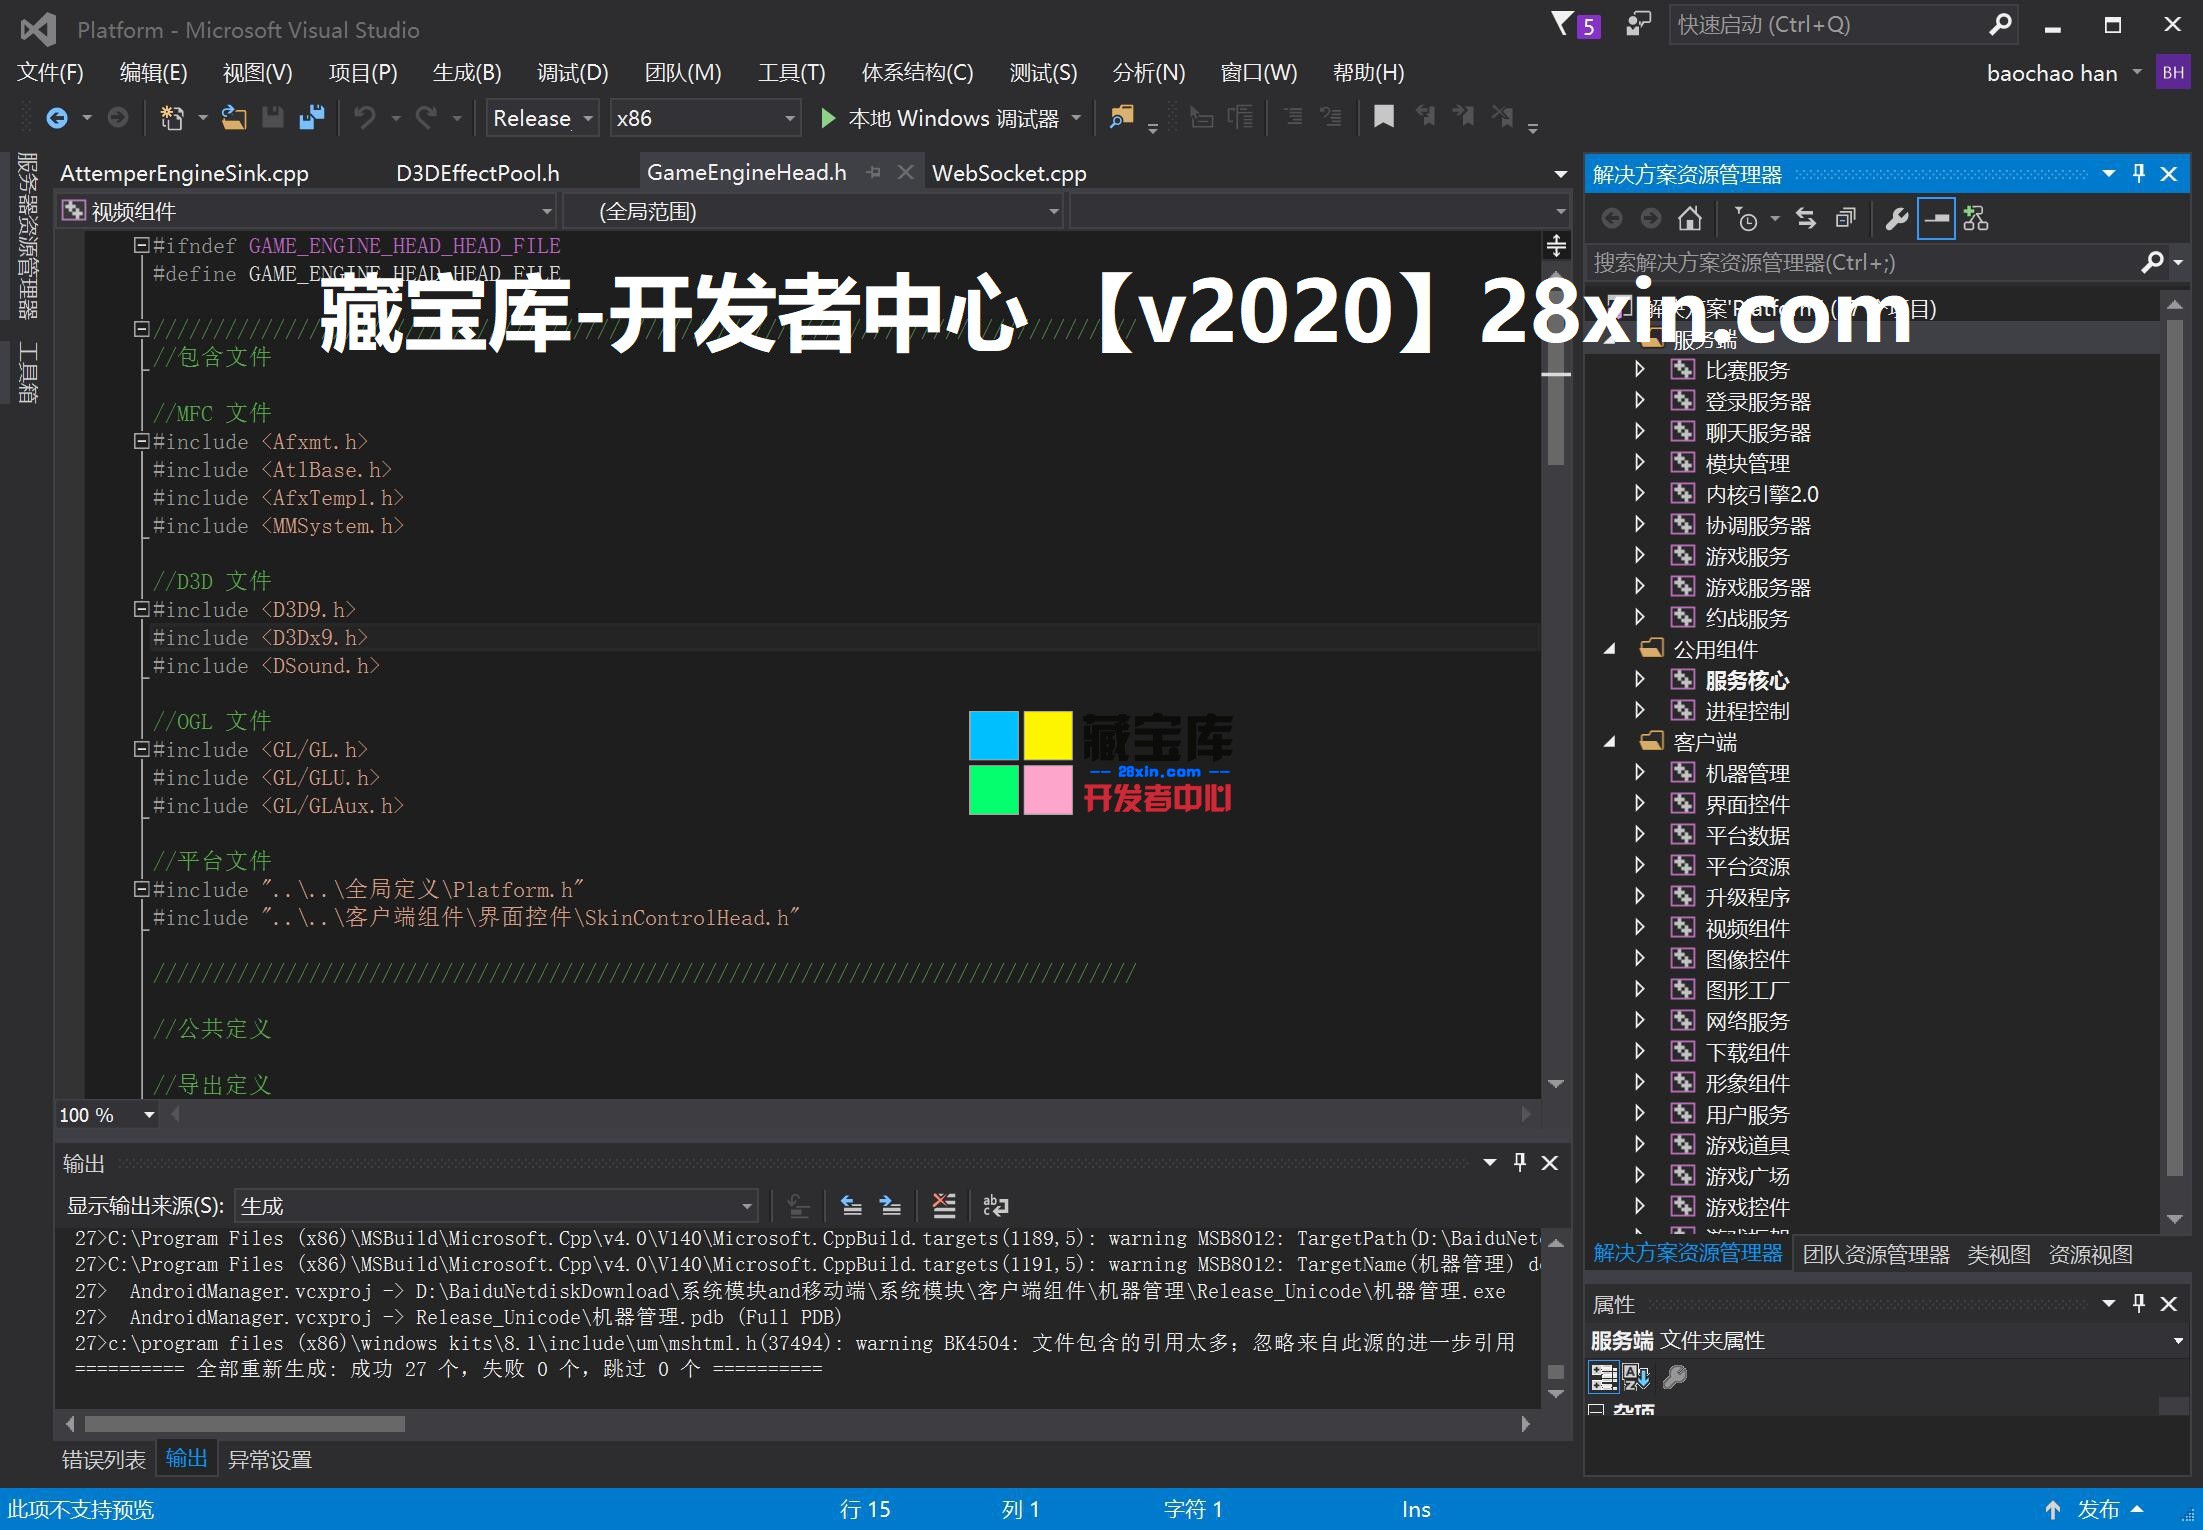Image resolution: width=2203 pixels, height=1530 pixels.
Task: Click the split editor handle icon
Action: pyautogui.click(x=1556, y=245)
